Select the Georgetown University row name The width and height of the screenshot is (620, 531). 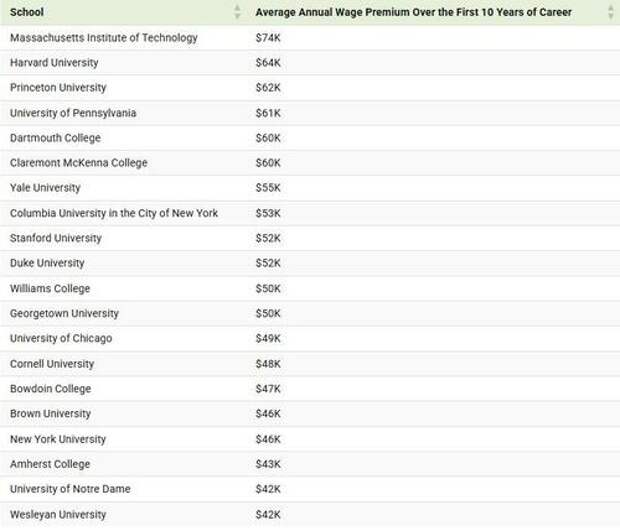(64, 313)
